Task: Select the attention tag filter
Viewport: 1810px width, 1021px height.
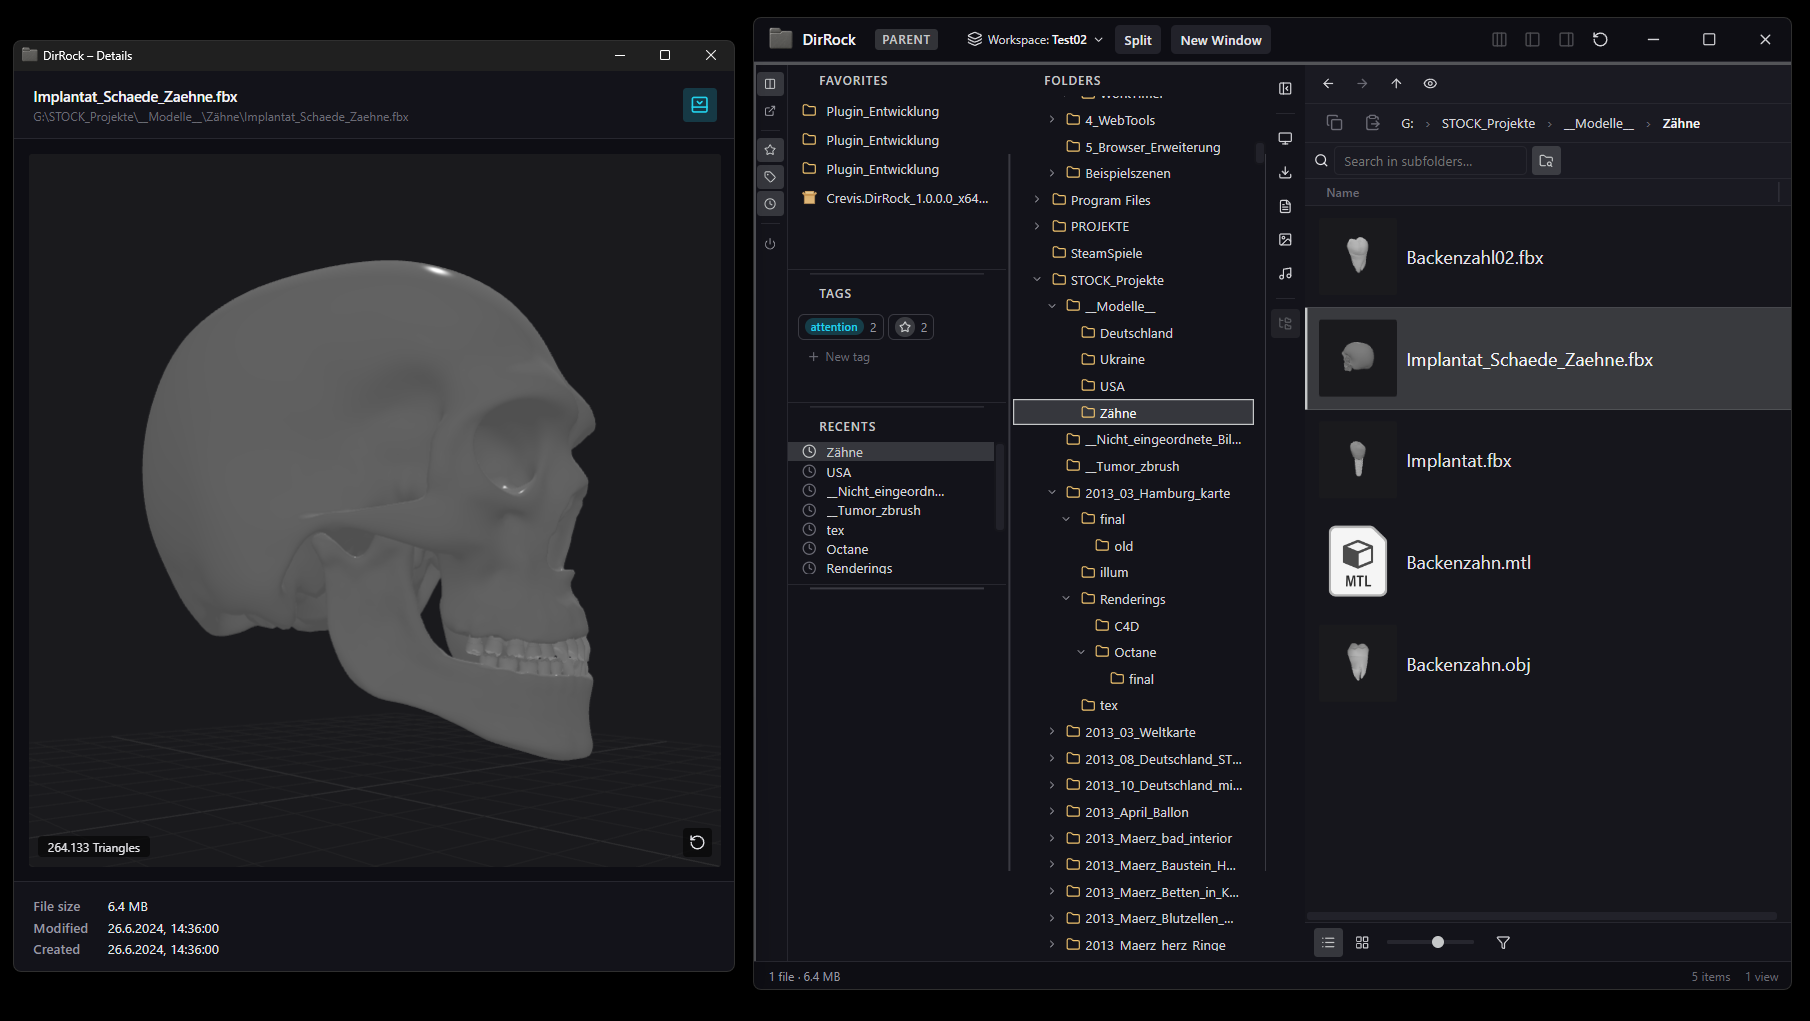Action: (x=834, y=327)
